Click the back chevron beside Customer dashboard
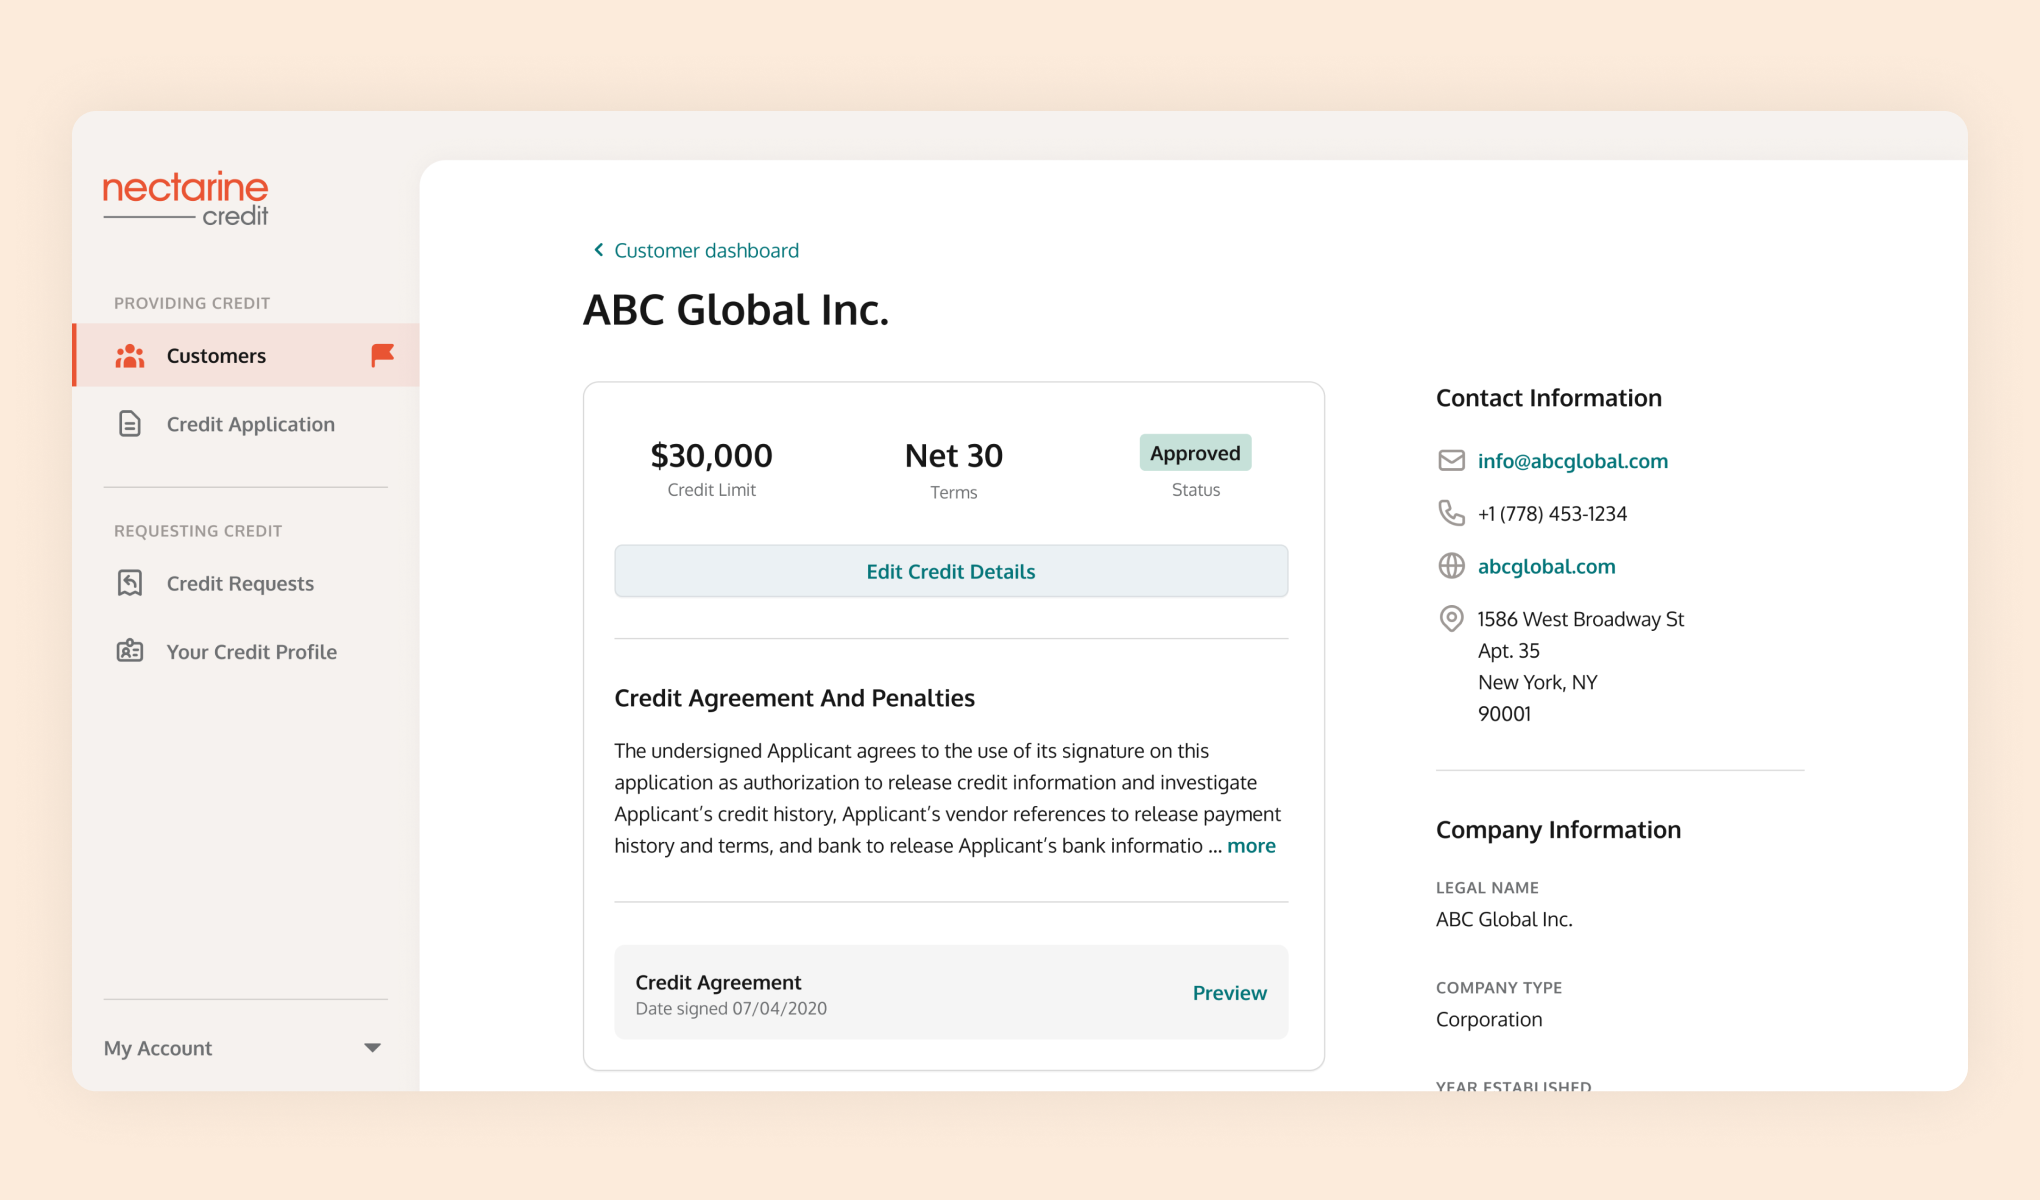The image size is (2040, 1200). click(597, 249)
